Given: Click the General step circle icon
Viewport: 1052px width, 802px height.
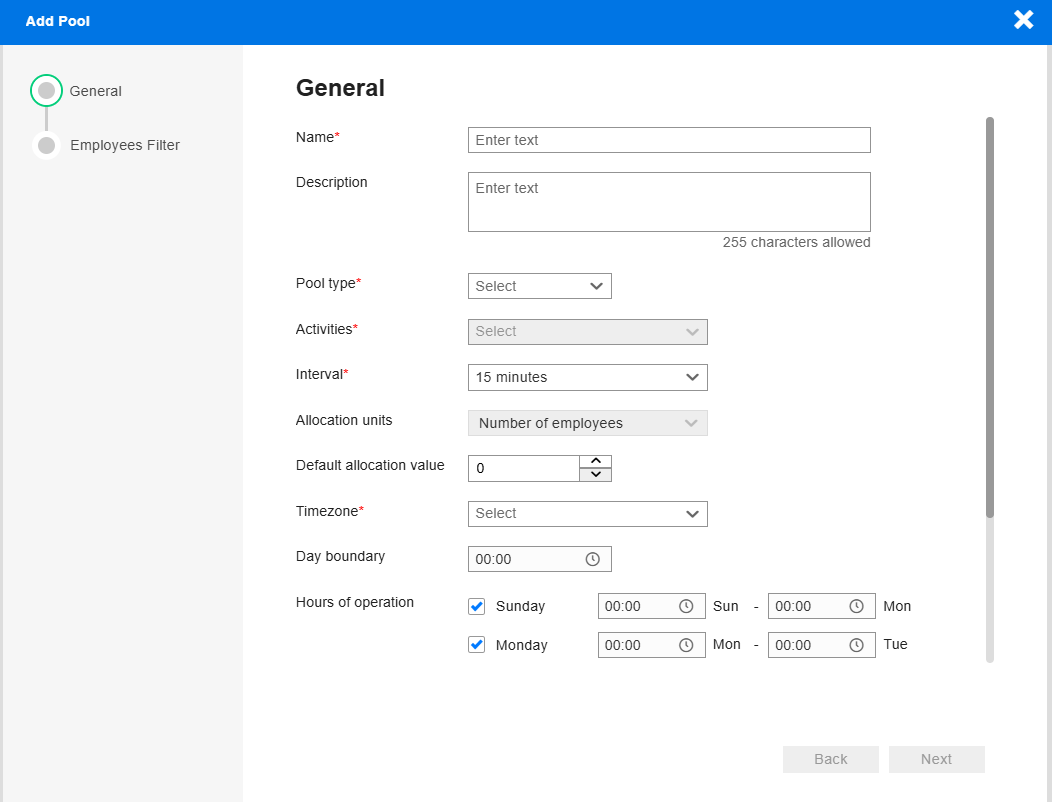Looking at the screenshot, I should 46,91.
